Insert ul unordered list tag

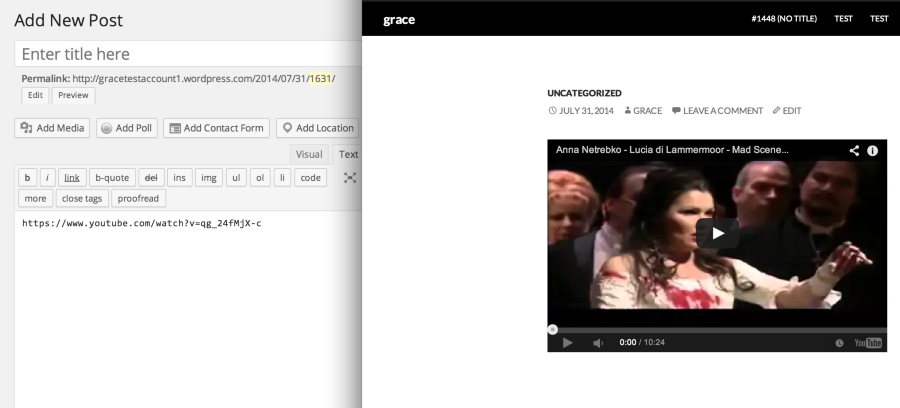point(236,177)
